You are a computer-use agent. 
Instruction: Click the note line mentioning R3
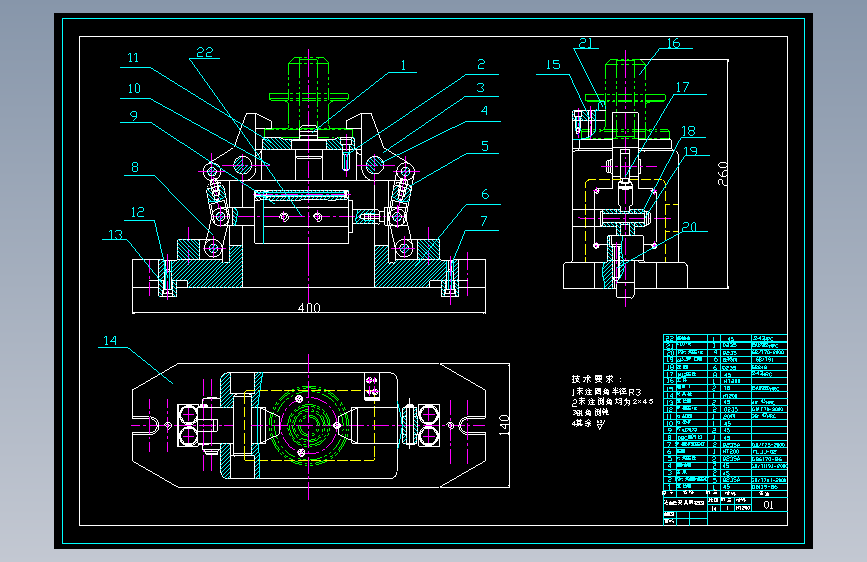pos(607,391)
